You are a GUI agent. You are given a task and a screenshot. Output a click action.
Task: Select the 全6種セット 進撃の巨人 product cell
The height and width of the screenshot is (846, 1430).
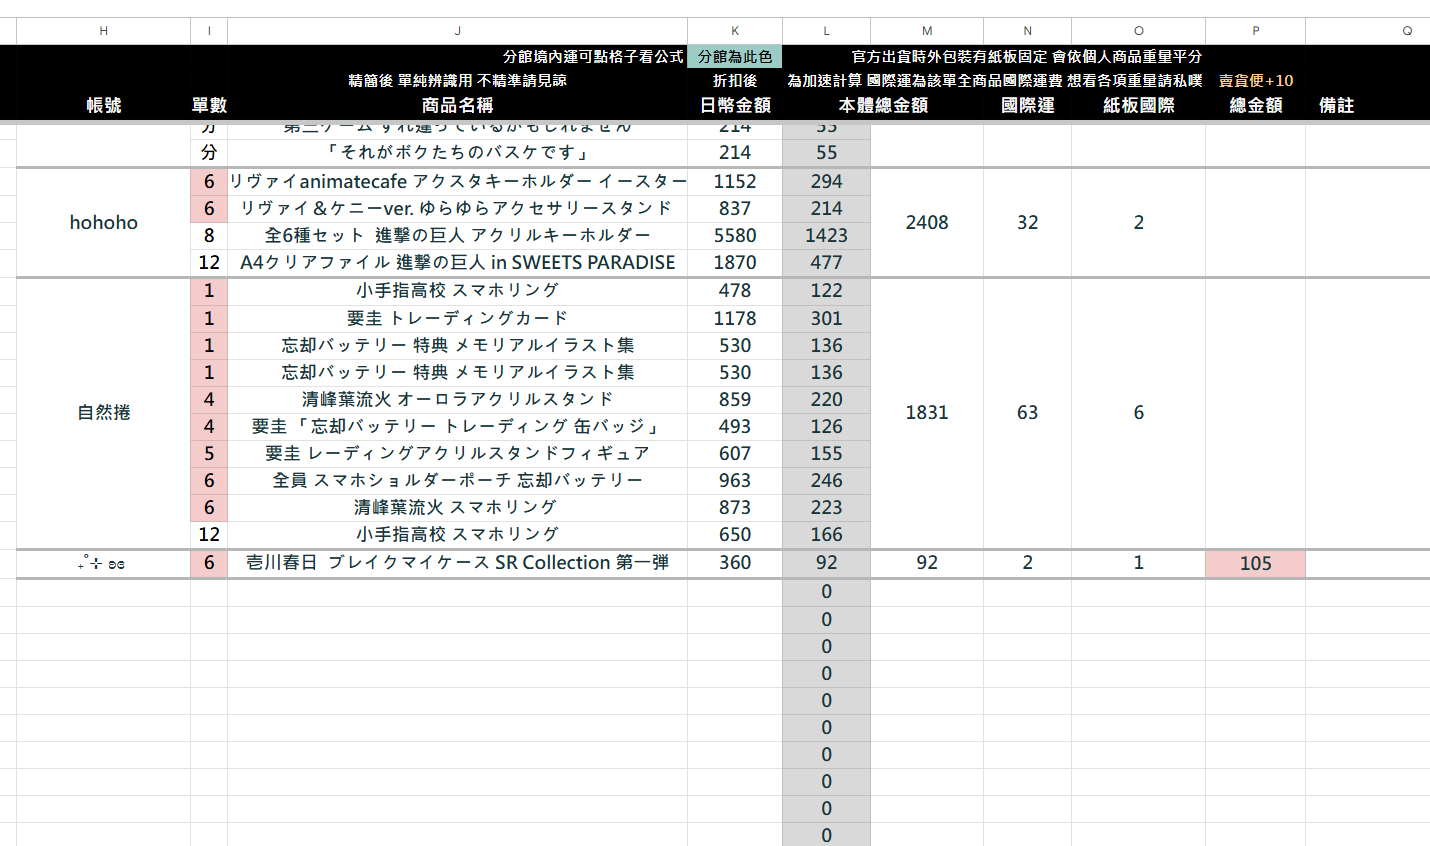[457, 235]
